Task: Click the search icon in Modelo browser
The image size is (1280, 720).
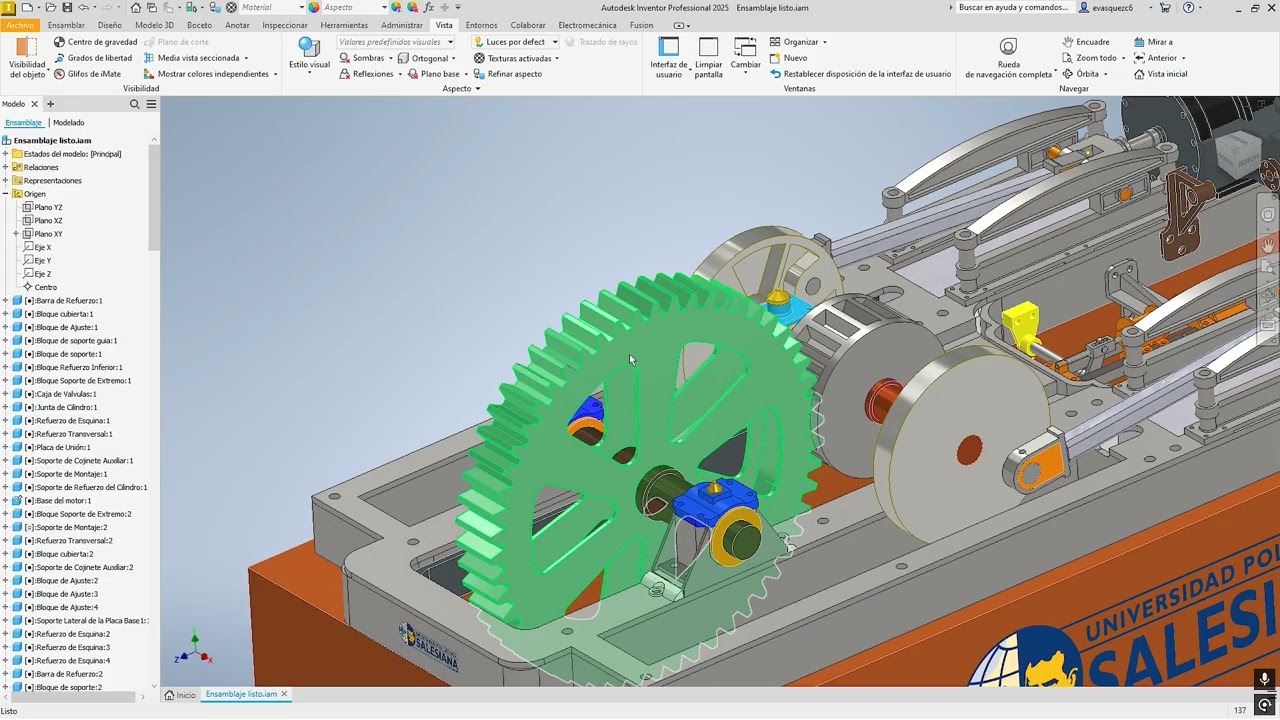Action: [135, 104]
